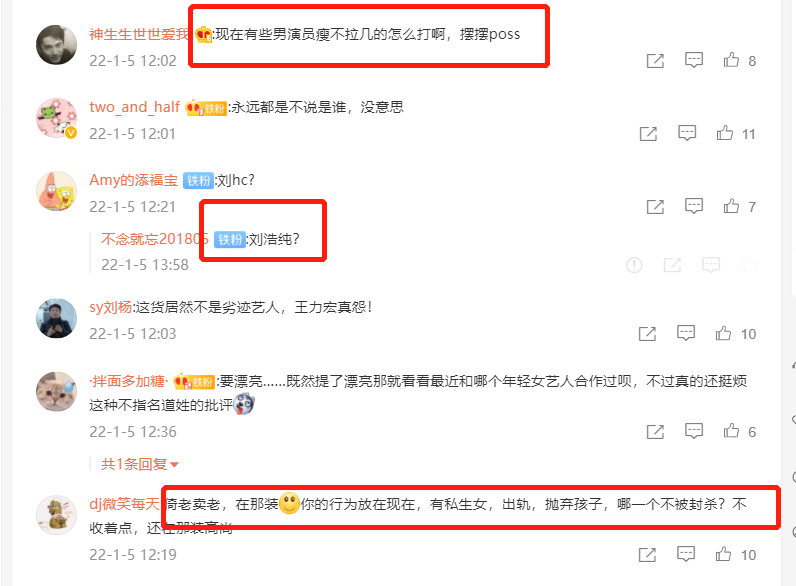Like dj微笑每天's comment
This screenshot has height=586, width=796.
point(723,554)
